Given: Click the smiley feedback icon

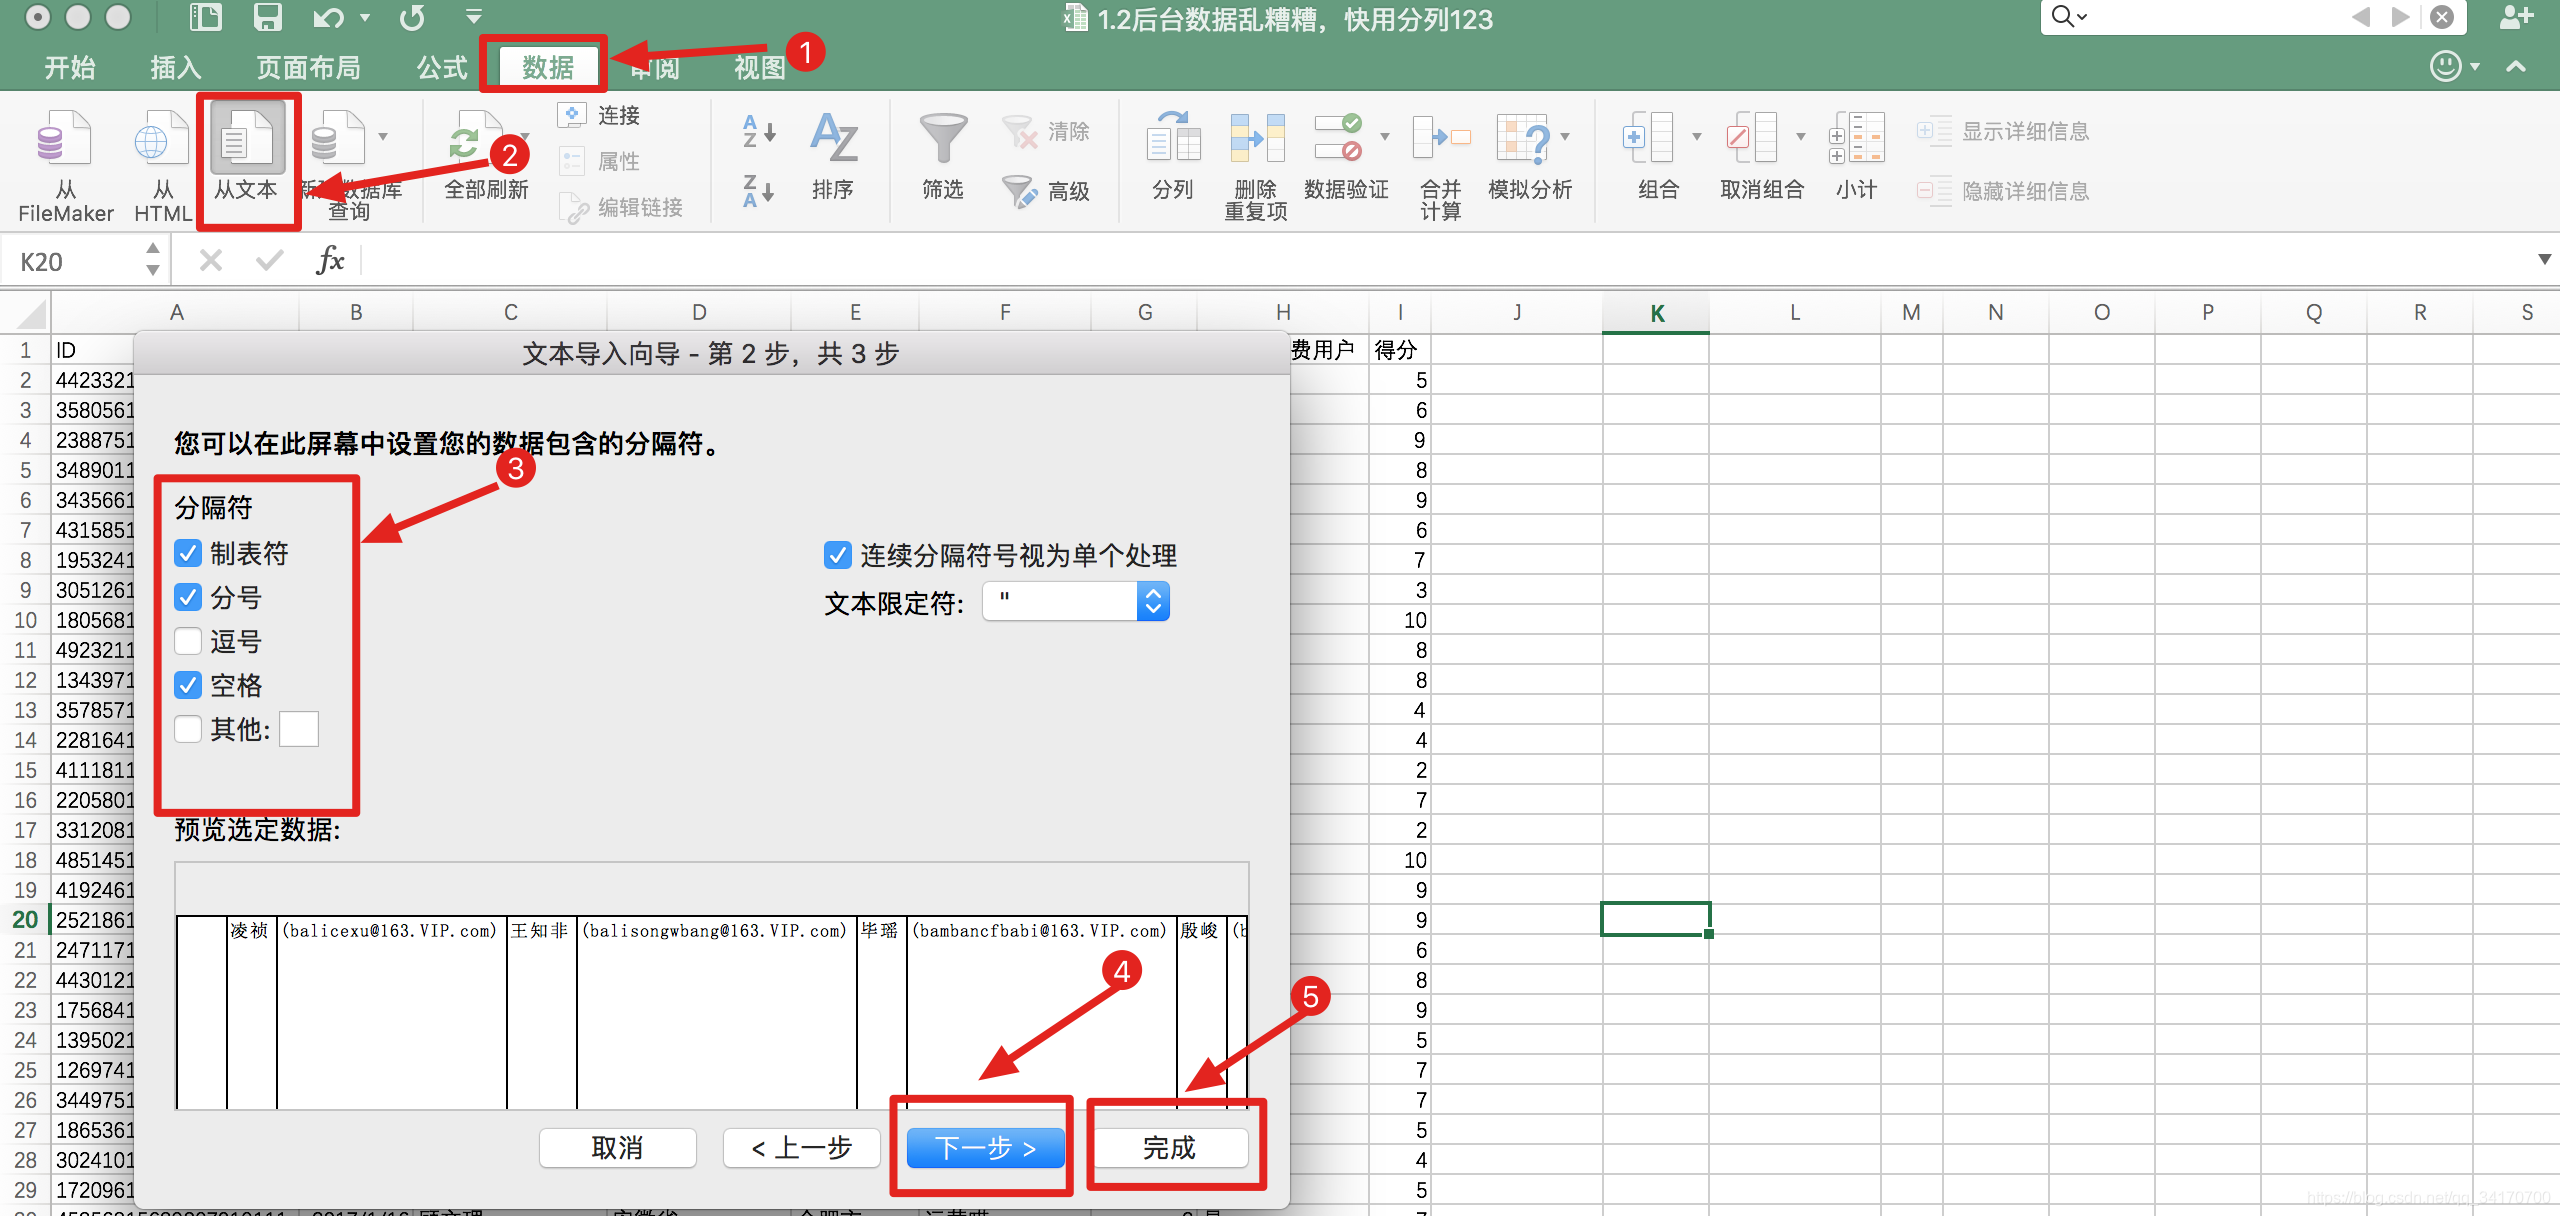Looking at the screenshot, I should (x=2445, y=66).
